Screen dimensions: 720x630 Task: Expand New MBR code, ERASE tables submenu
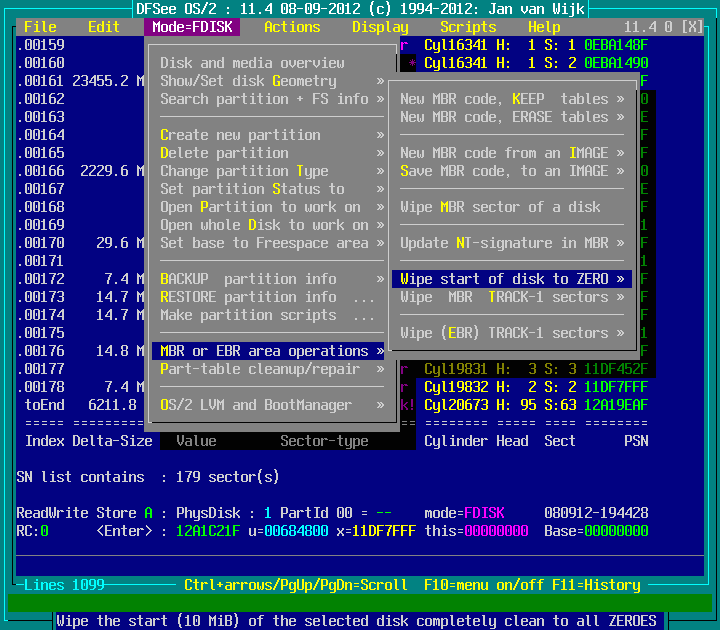click(x=511, y=117)
